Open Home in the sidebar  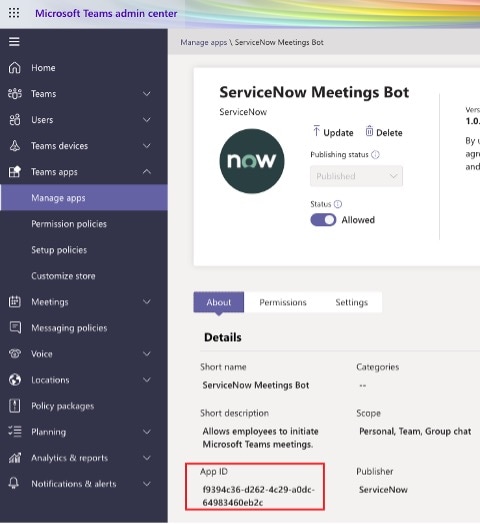[x=43, y=68]
